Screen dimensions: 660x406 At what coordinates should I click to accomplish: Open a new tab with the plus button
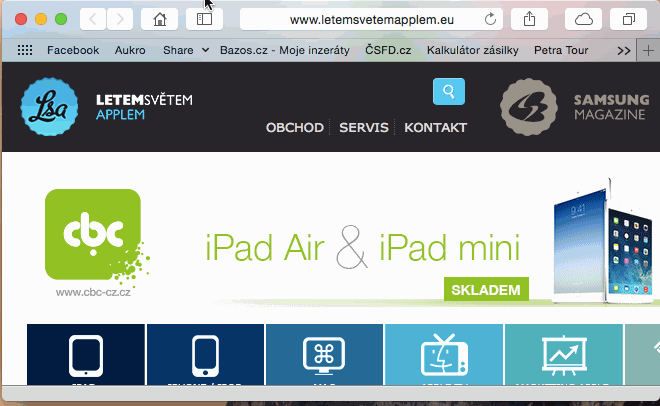point(648,50)
